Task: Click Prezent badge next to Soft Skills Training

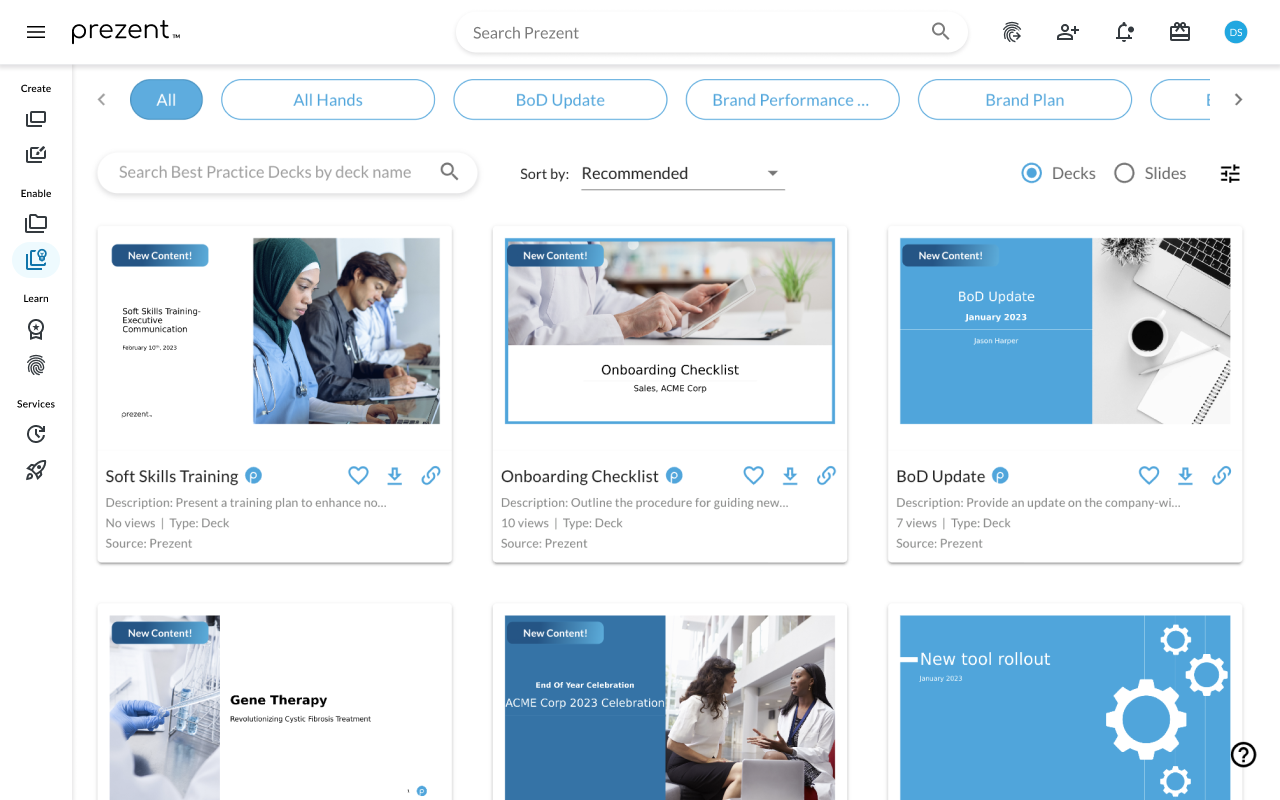Action: pyautogui.click(x=254, y=476)
